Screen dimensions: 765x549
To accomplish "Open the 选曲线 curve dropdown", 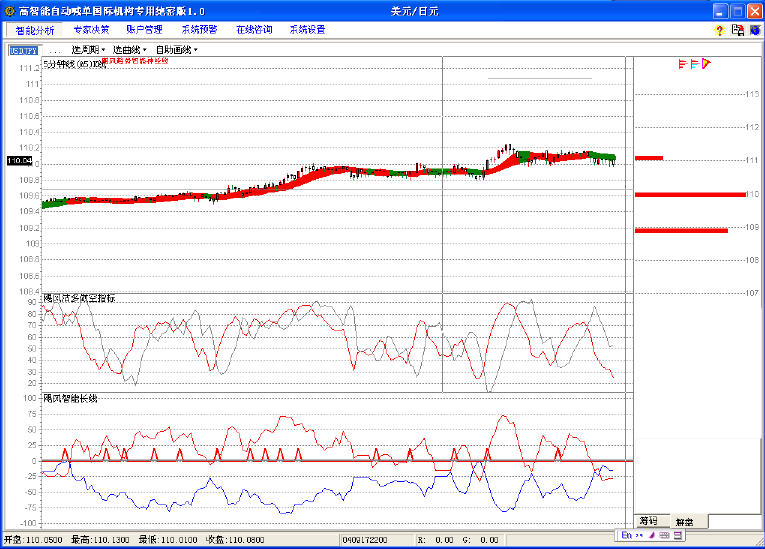I will 129,49.
